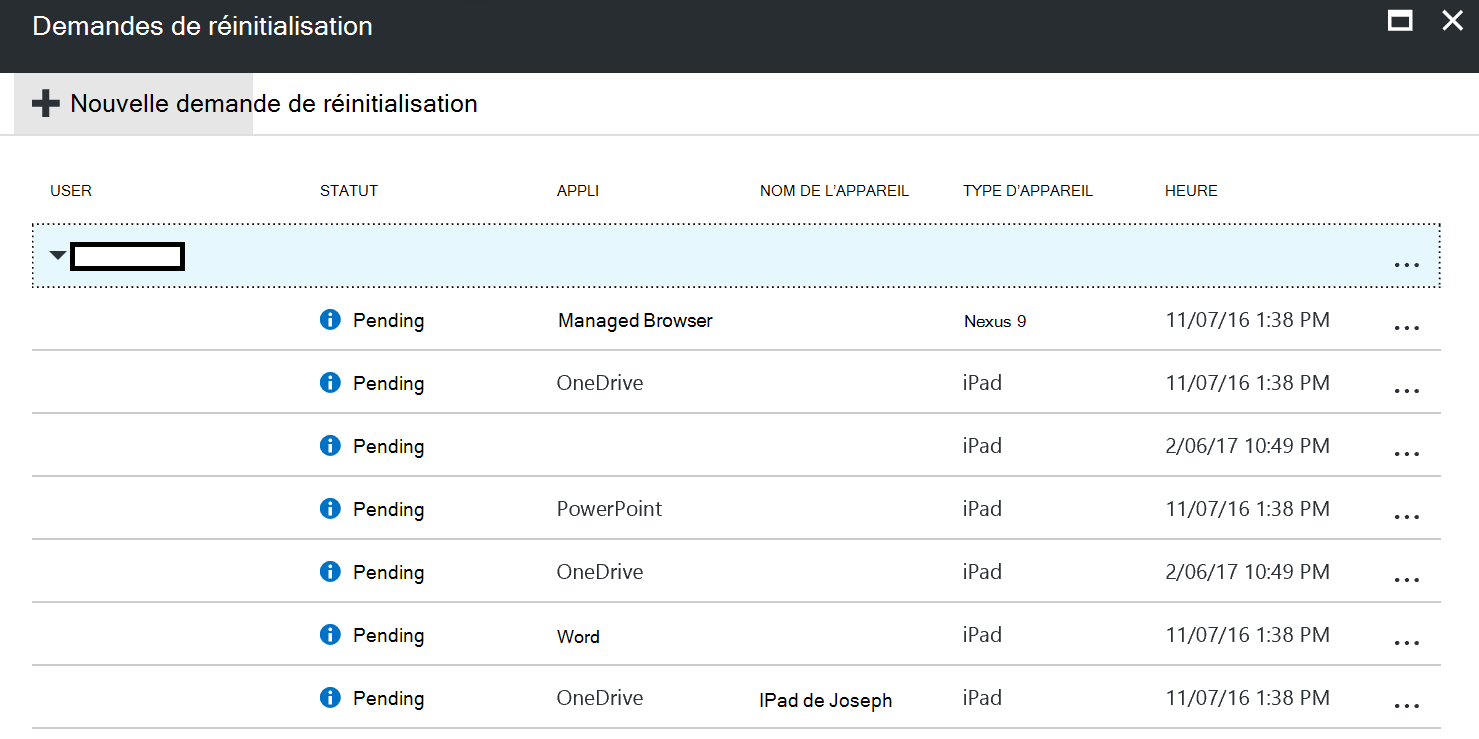The height and width of the screenshot is (739, 1479).
Task: Click info icon in Word row
Action: tap(330, 634)
